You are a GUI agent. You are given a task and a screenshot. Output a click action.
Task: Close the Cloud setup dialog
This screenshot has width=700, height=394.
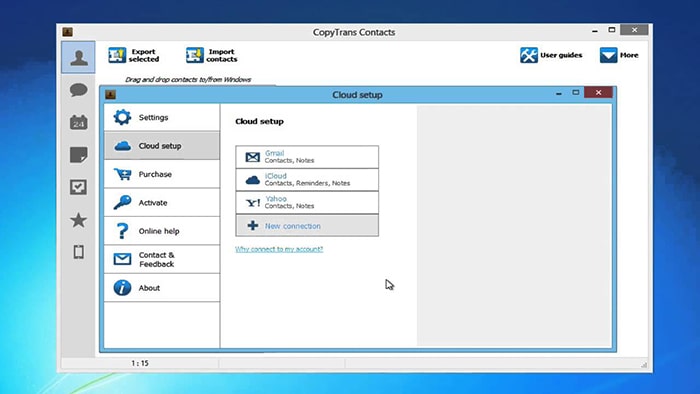click(598, 92)
